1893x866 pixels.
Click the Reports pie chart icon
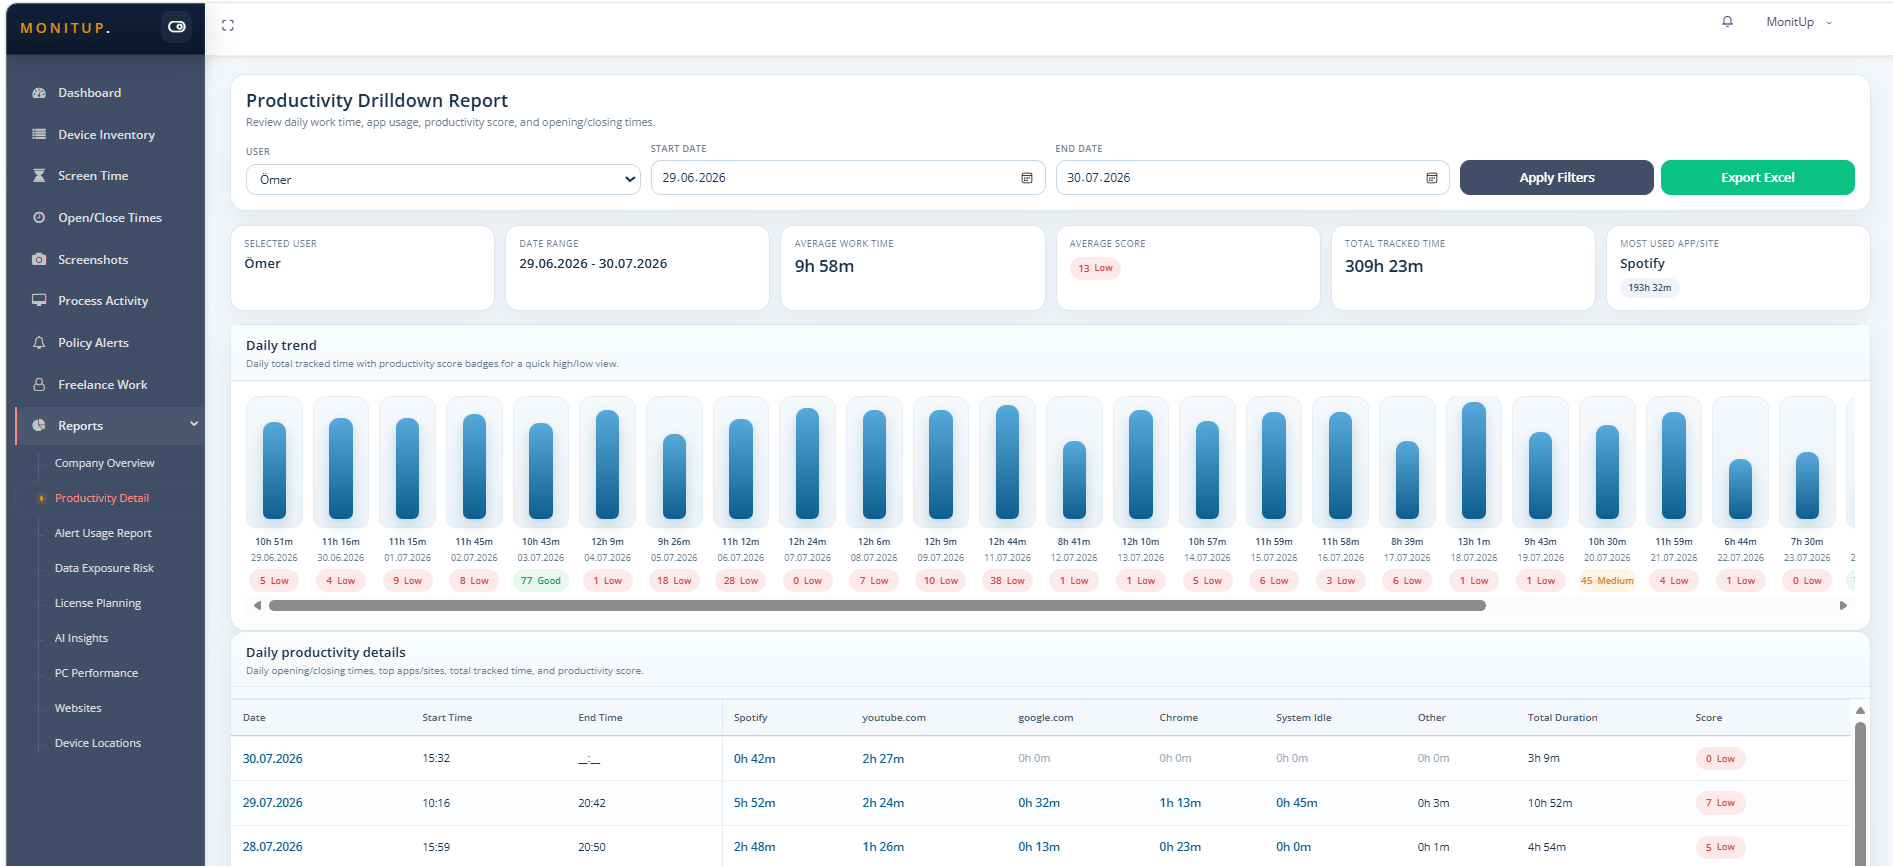coord(39,425)
